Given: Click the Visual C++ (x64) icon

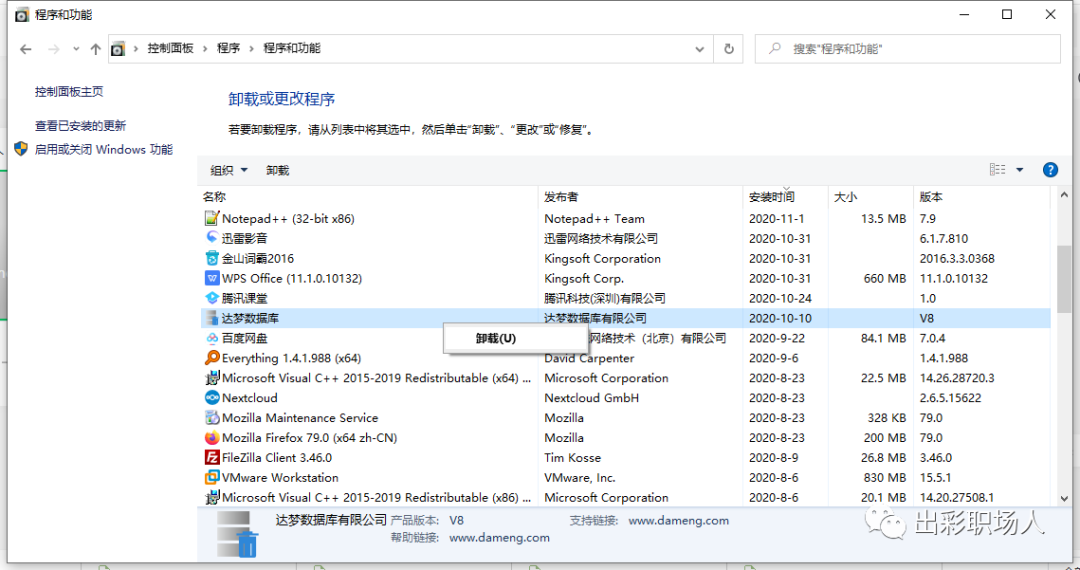Looking at the screenshot, I should (x=212, y=378).
